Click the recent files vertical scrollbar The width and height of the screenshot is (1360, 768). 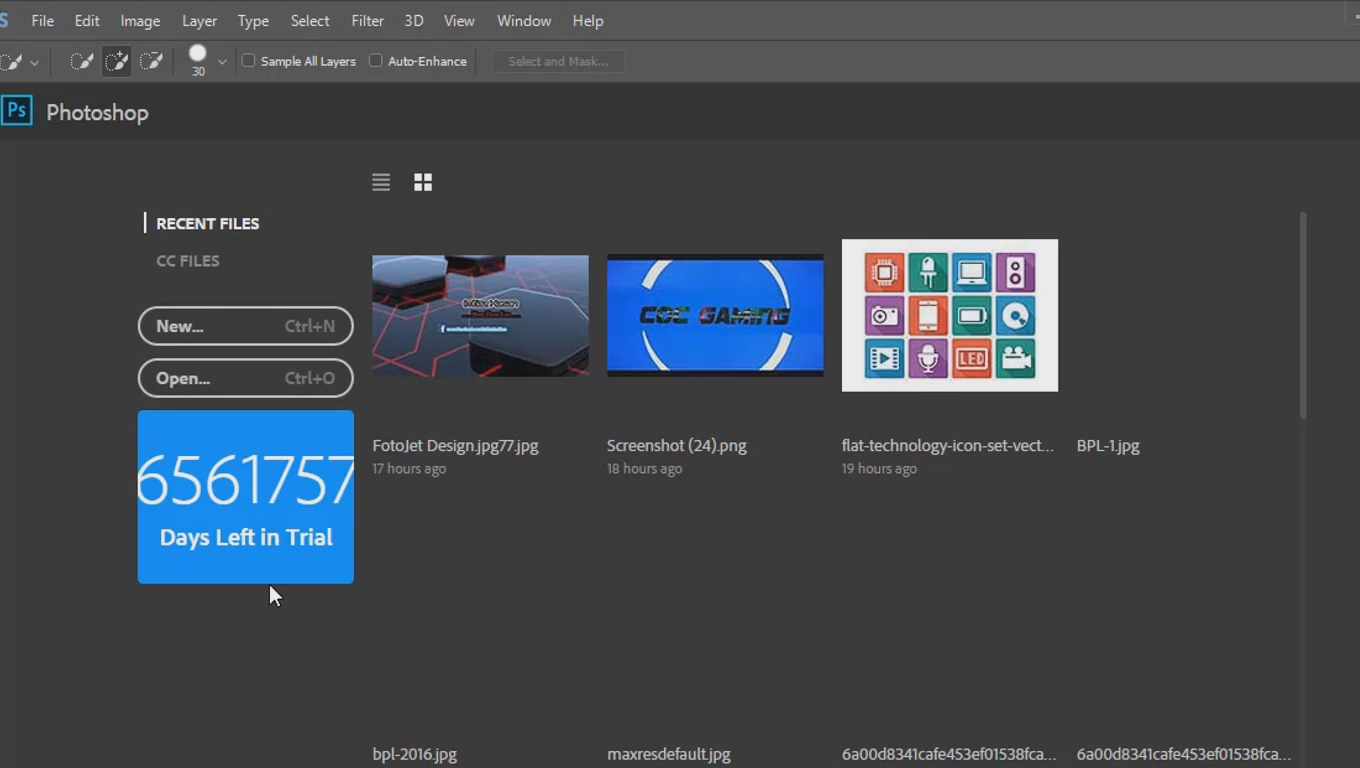pos(1303,315)
